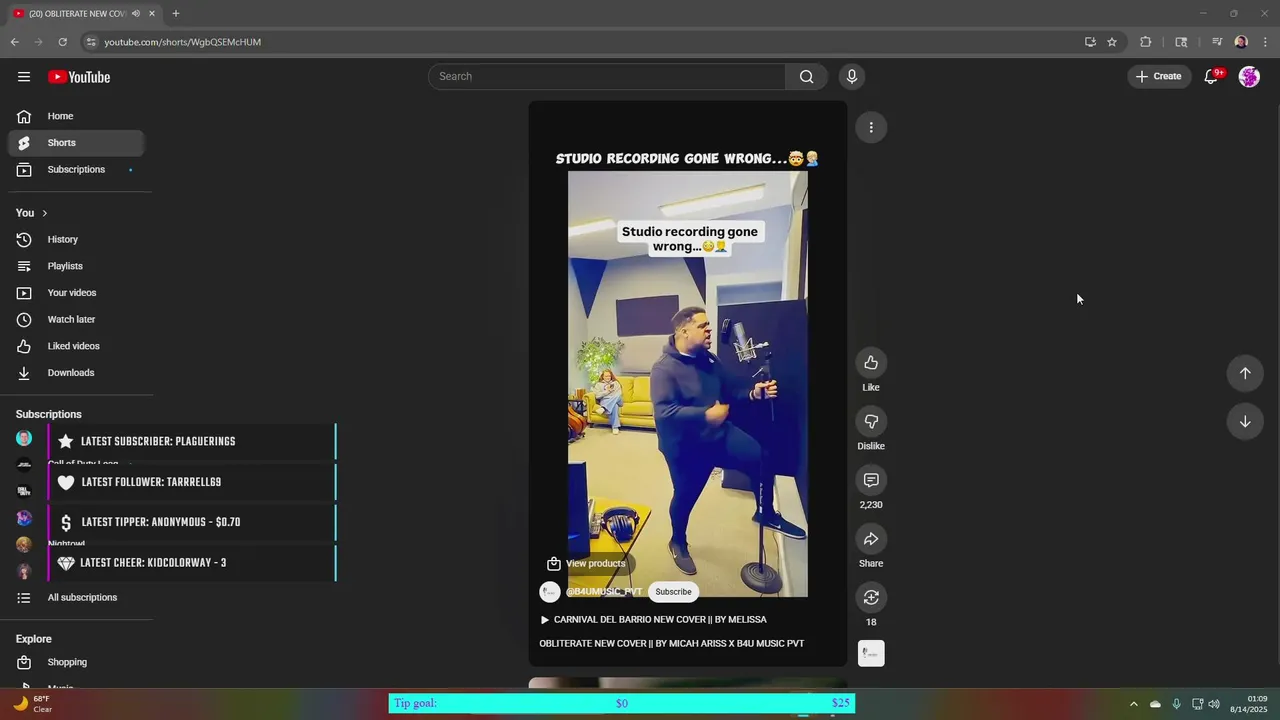Open the site info icon left of URL
The width and height of the screenshot is (1280, 720).
click(x=91, y=42)
